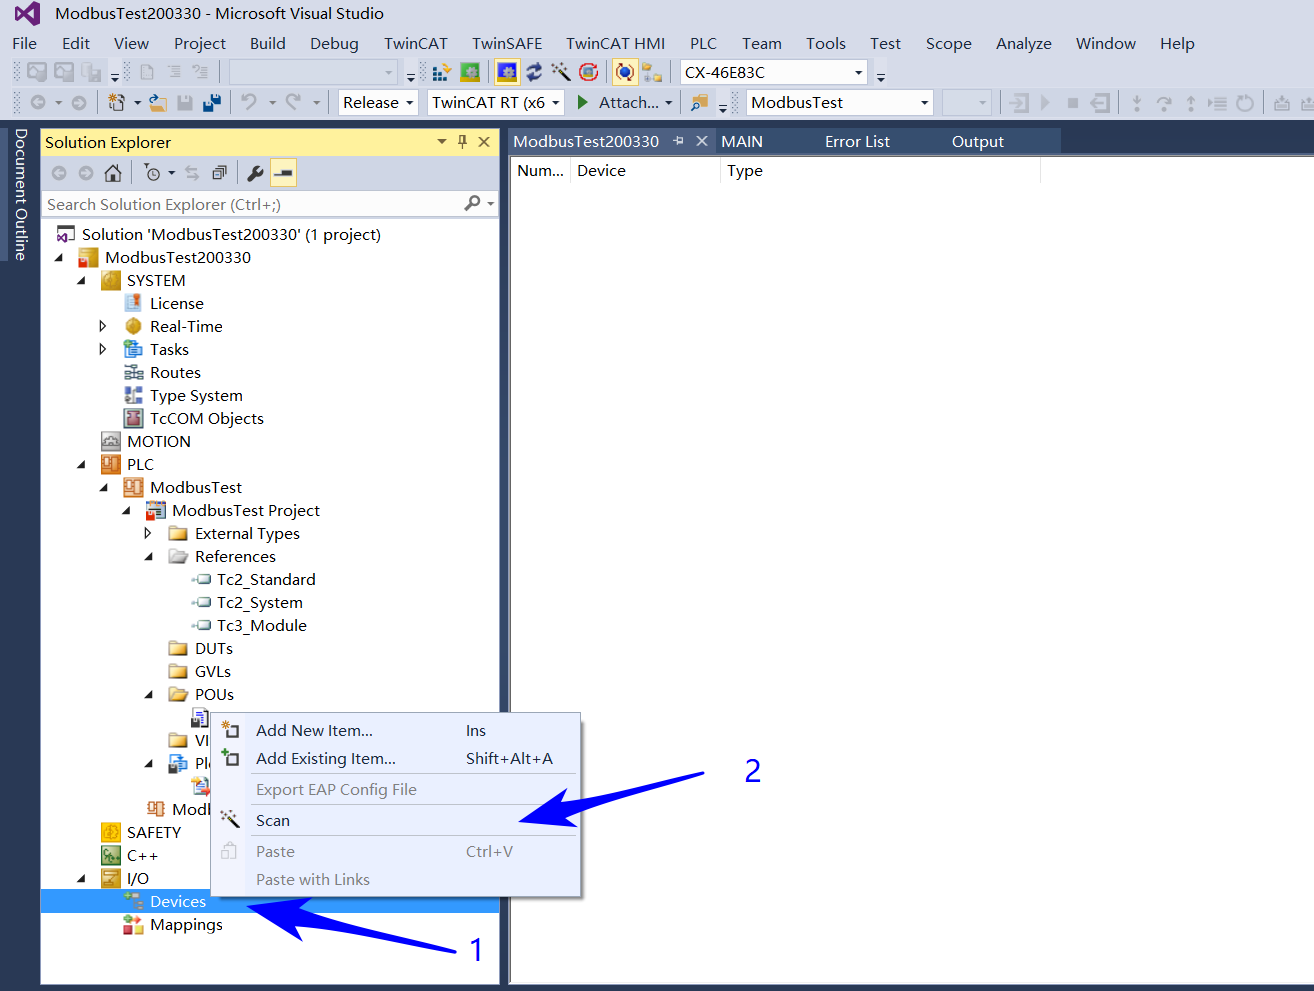Open the Release configuration selector
This screenshot has width=1314, height=991.
377,102
